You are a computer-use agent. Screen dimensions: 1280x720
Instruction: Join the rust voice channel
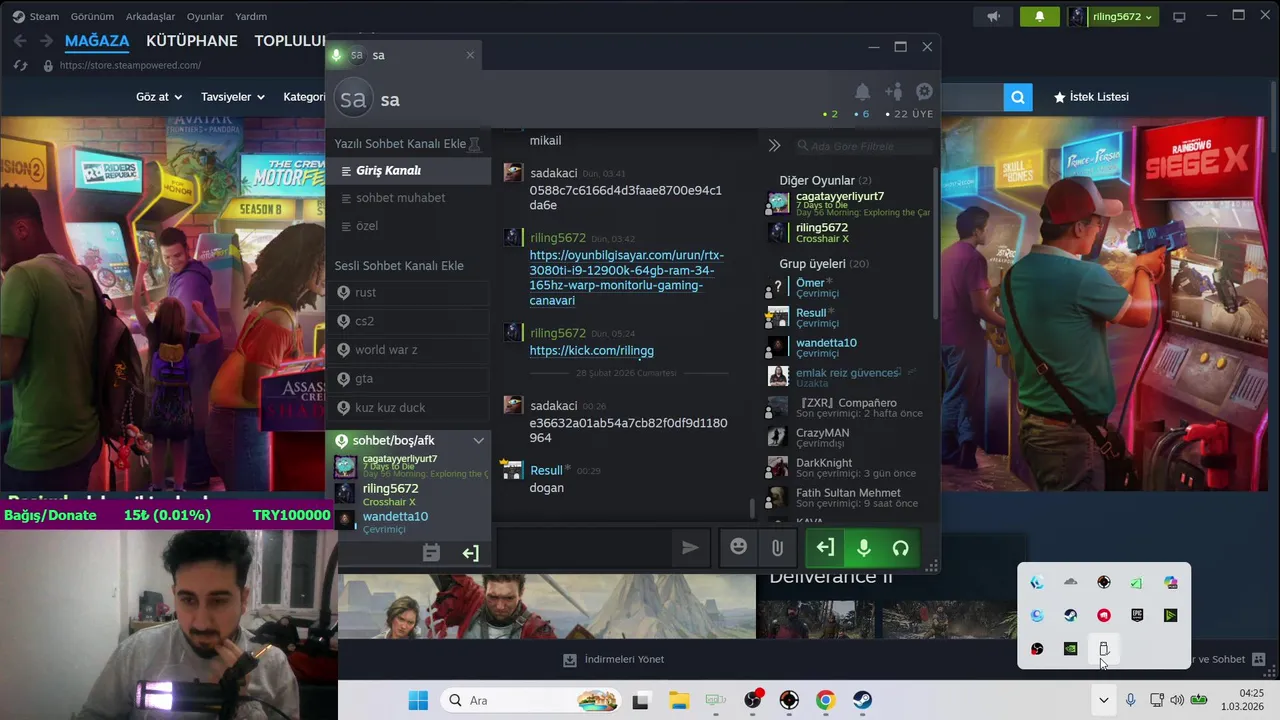point(409,292)
